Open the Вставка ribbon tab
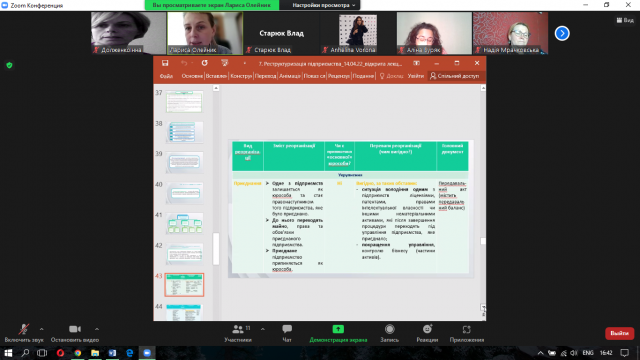Screen dimensions: 640x360 click(216, 76)
